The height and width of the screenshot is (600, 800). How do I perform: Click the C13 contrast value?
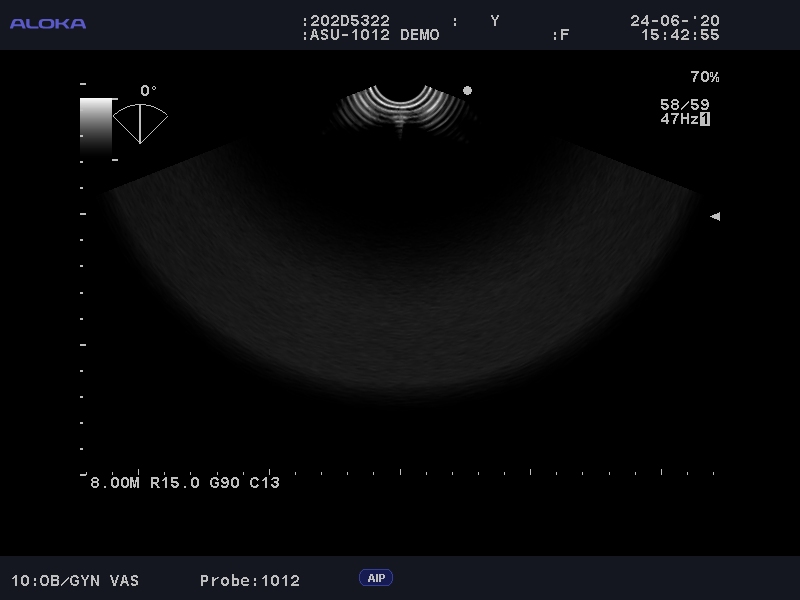point(265,483)
